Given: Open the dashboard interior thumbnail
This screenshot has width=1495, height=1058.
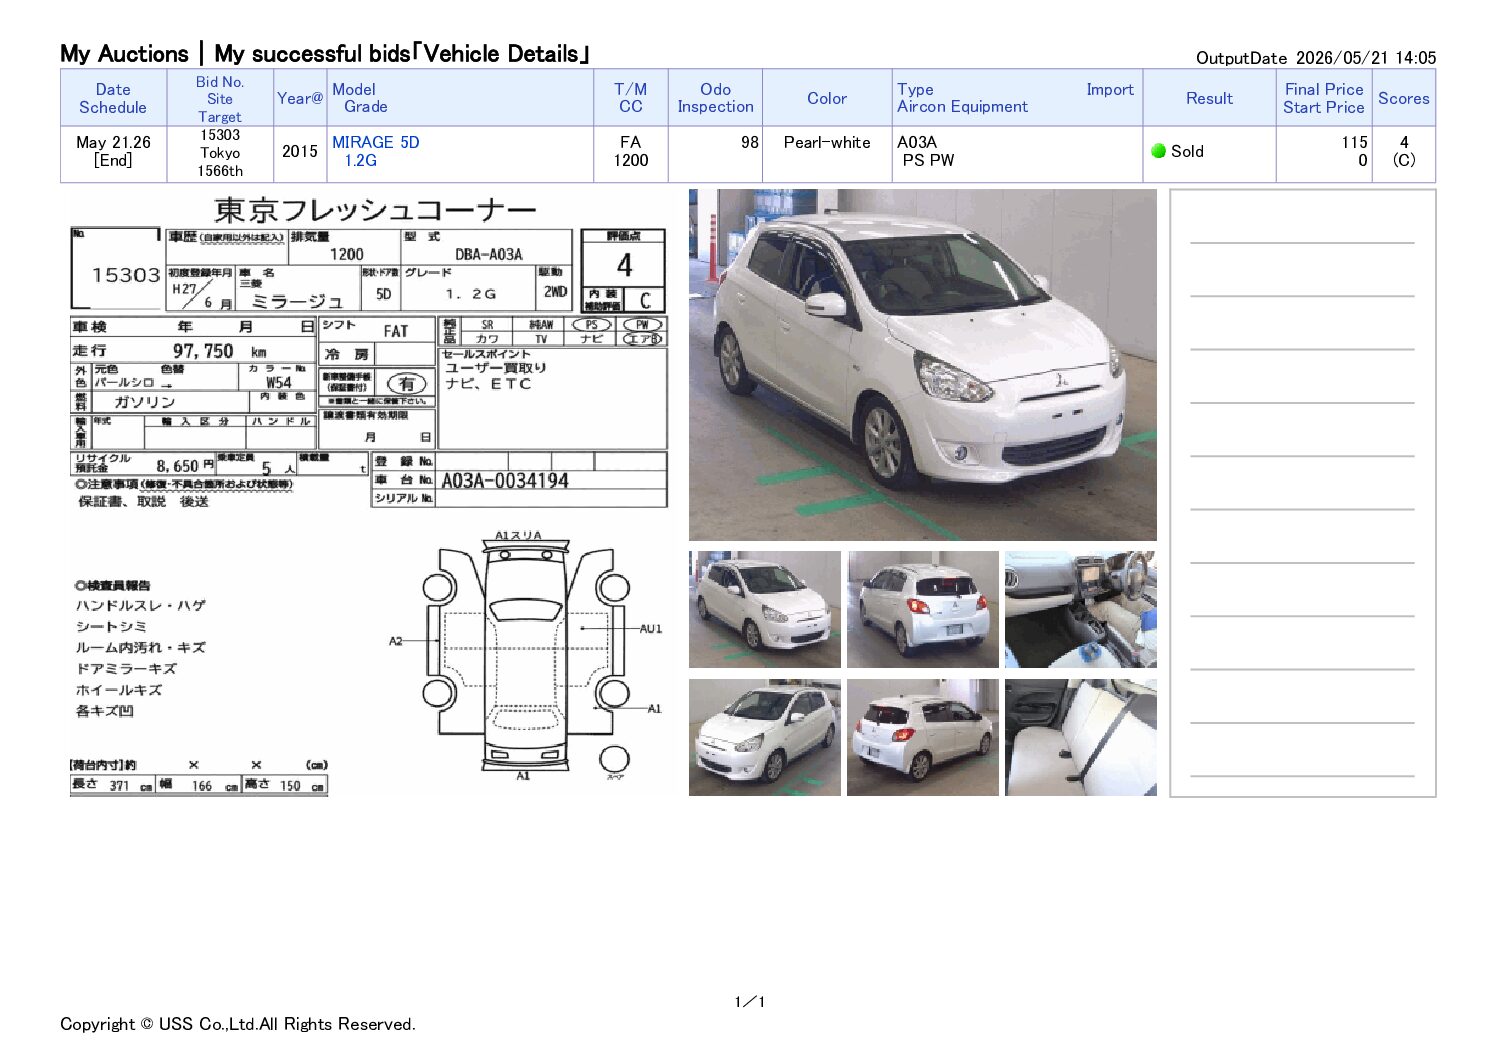Looking at the screenshot, I should [x=1080, y=609].
